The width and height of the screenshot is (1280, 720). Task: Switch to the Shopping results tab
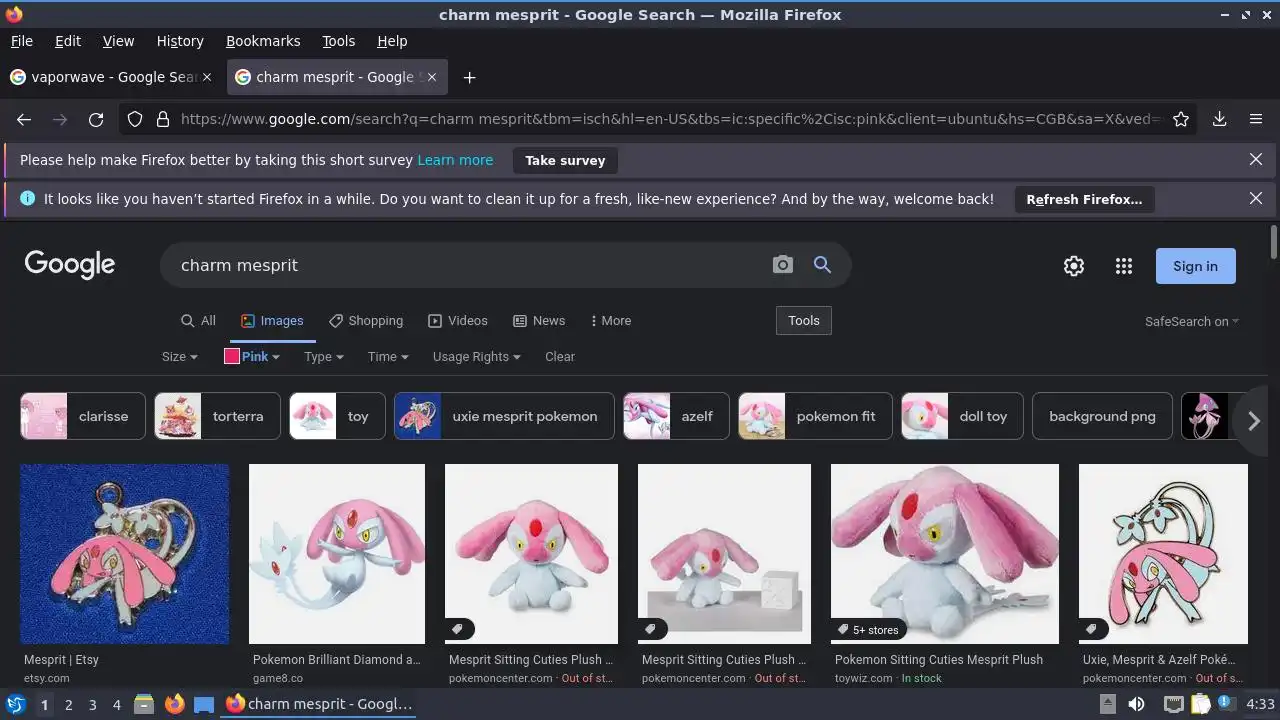(366, 321)
